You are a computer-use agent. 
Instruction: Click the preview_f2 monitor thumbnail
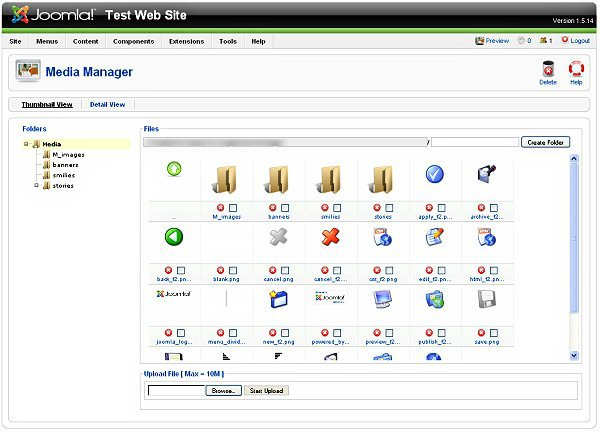(x=383, y=299)
